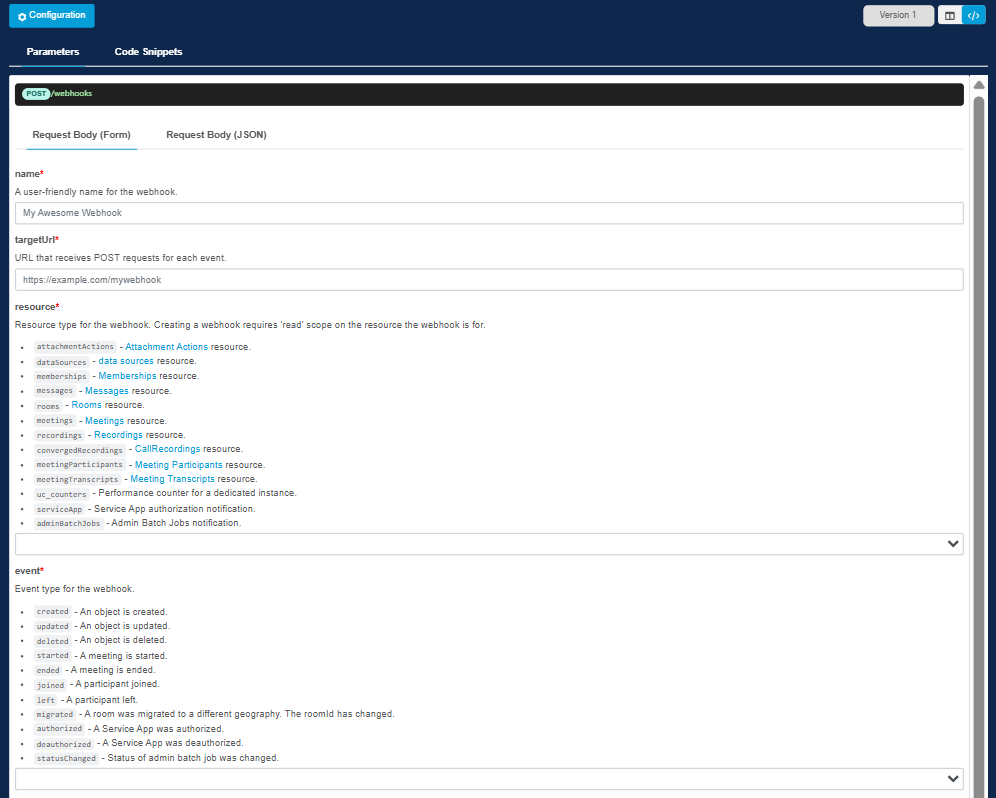Open the Configuration gear button
Viewport: 996px width, 798px height.
52,16
